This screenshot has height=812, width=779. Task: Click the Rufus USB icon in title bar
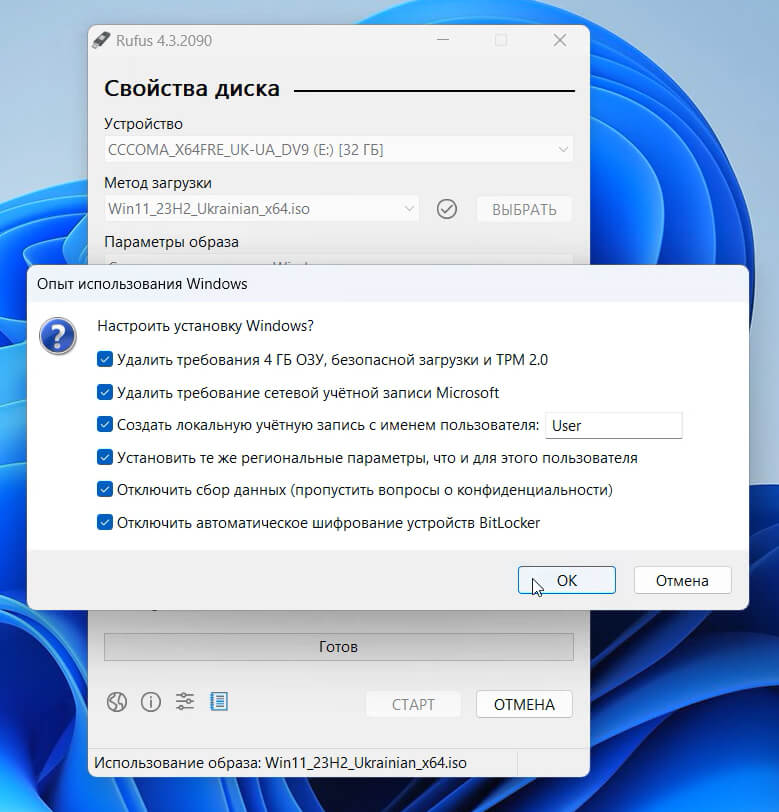click(101, 40)
